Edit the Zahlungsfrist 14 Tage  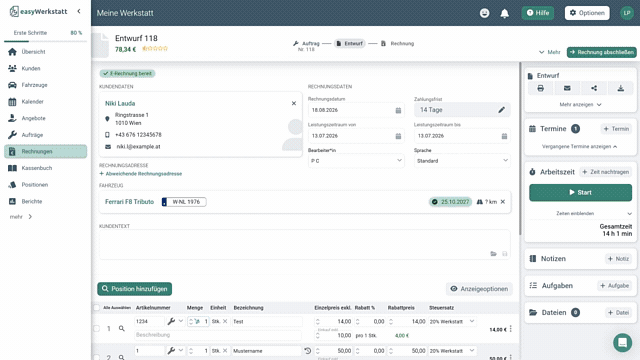502,110
